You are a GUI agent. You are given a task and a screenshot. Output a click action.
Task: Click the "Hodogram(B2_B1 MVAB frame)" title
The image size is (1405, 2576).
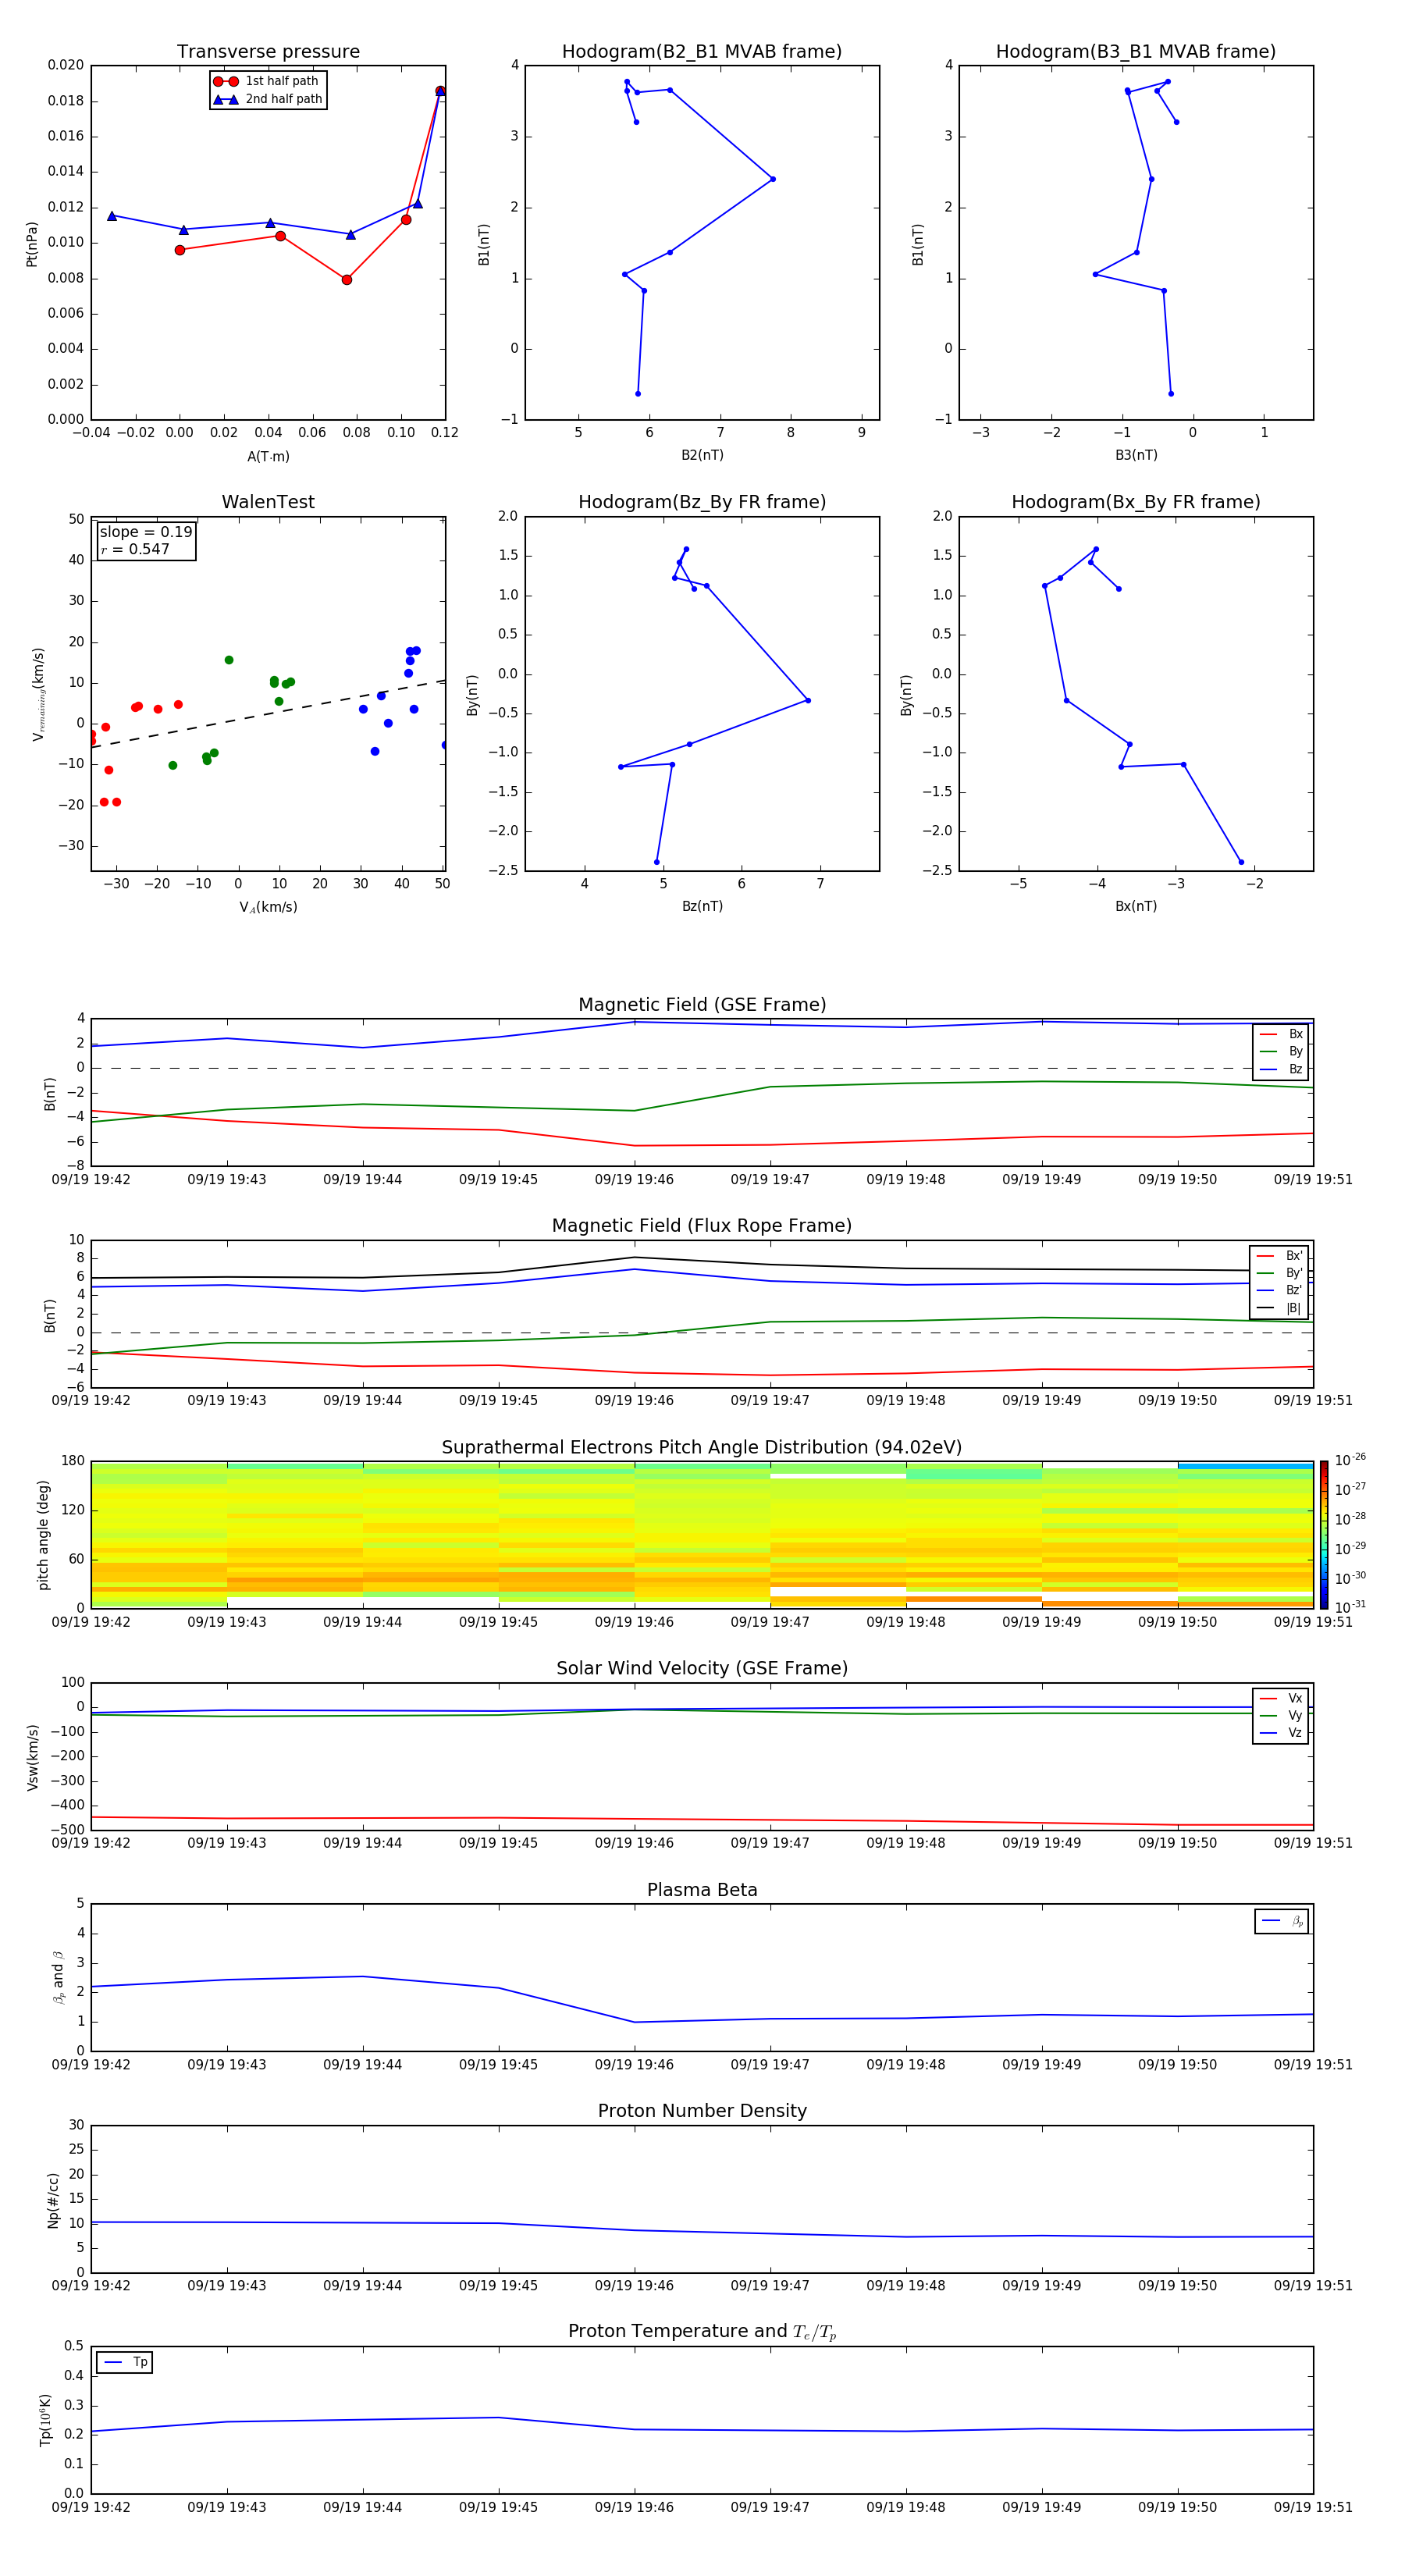pos(702,52)
